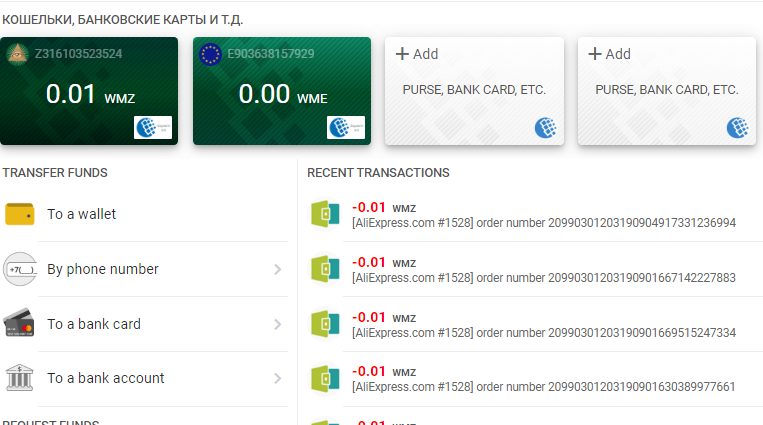Click WebMoney globe icon on second Add card
Image resolution: width=763 pixels, height=425 pixels.
738,128
